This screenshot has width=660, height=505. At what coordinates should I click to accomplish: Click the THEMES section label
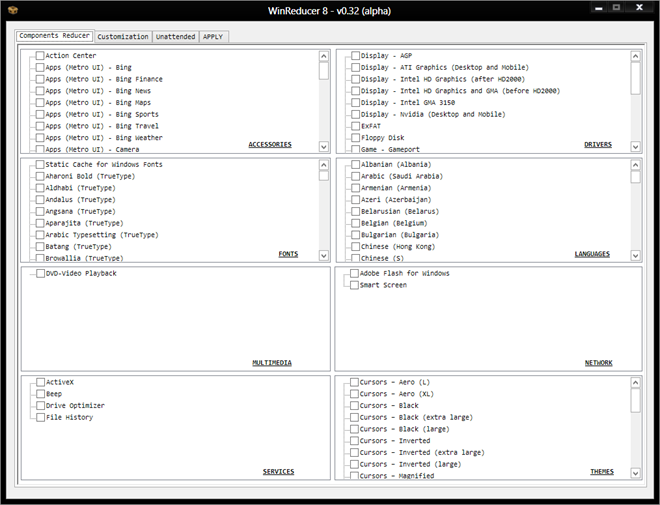click(602, 472)
